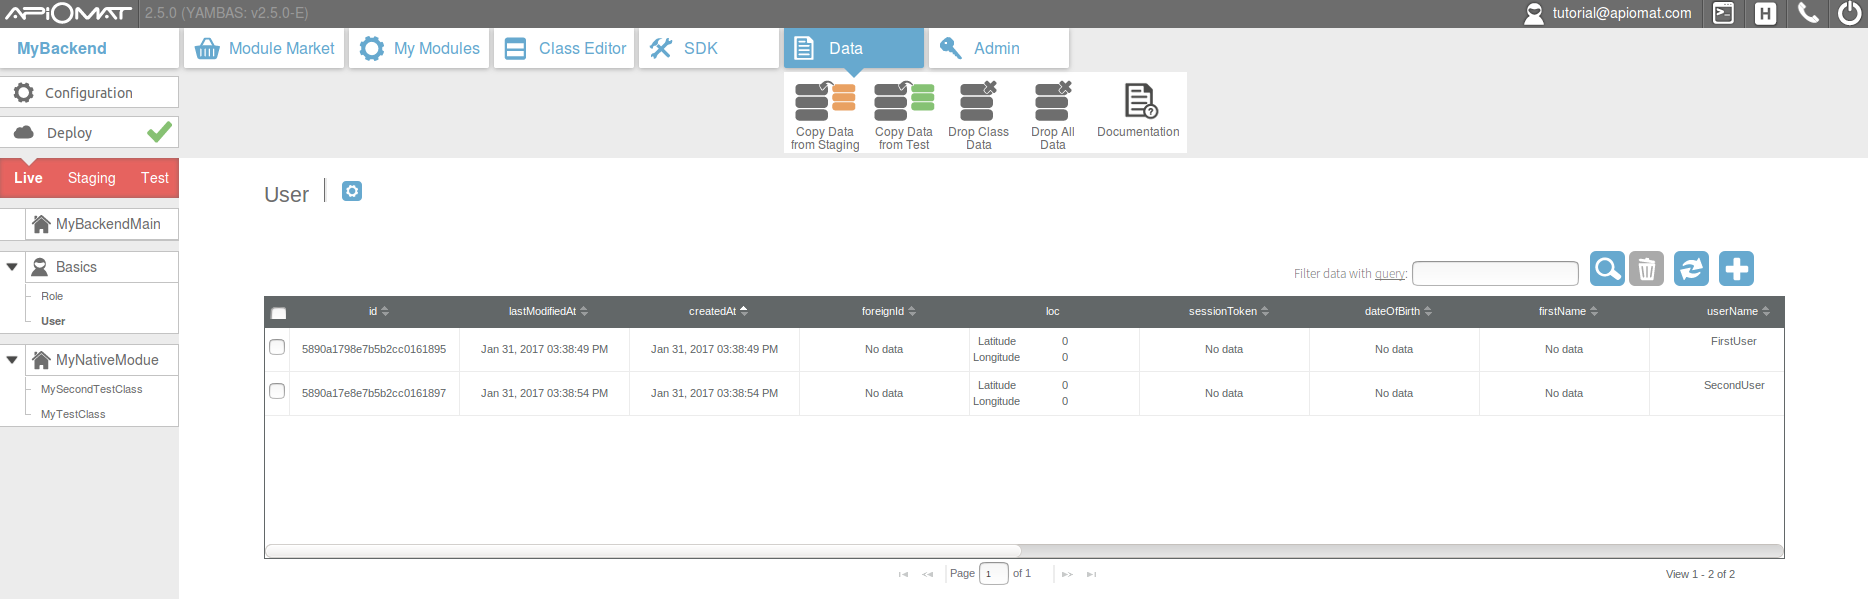Click the tutorial@apiomat.com account link
This screenshot has height=599, width=1868.
(1622, 13)
